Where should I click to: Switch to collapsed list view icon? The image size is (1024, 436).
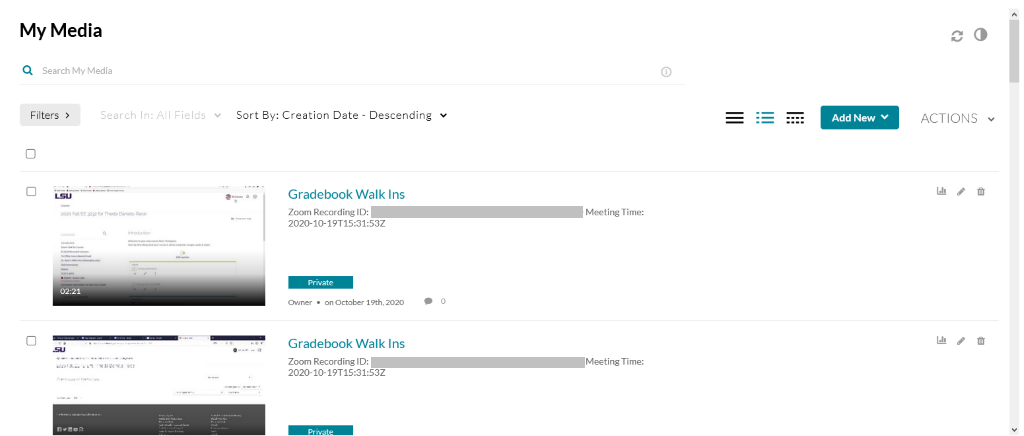[x=735, y=118]
